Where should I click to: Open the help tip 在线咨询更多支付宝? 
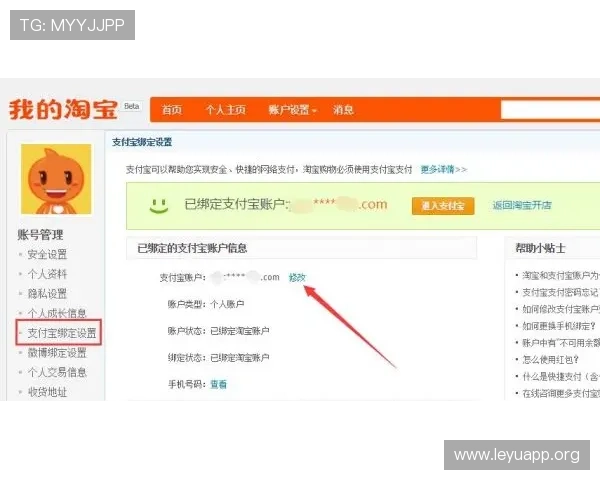561,393
